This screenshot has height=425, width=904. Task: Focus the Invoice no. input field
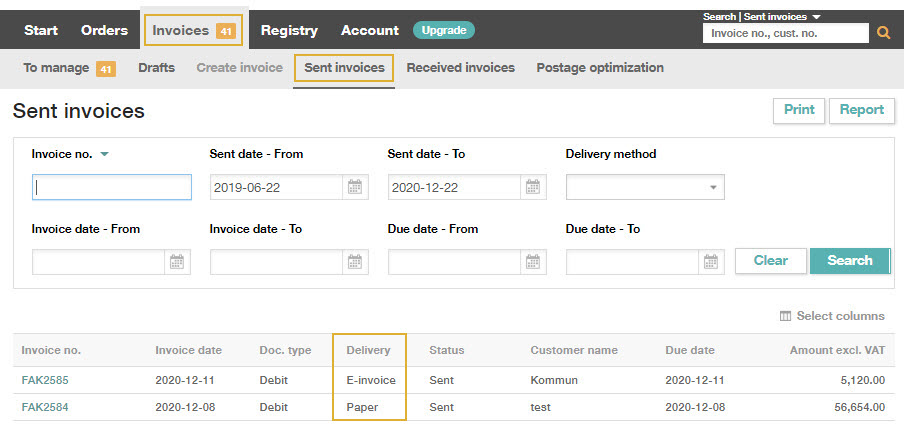[x=112, y=187]
